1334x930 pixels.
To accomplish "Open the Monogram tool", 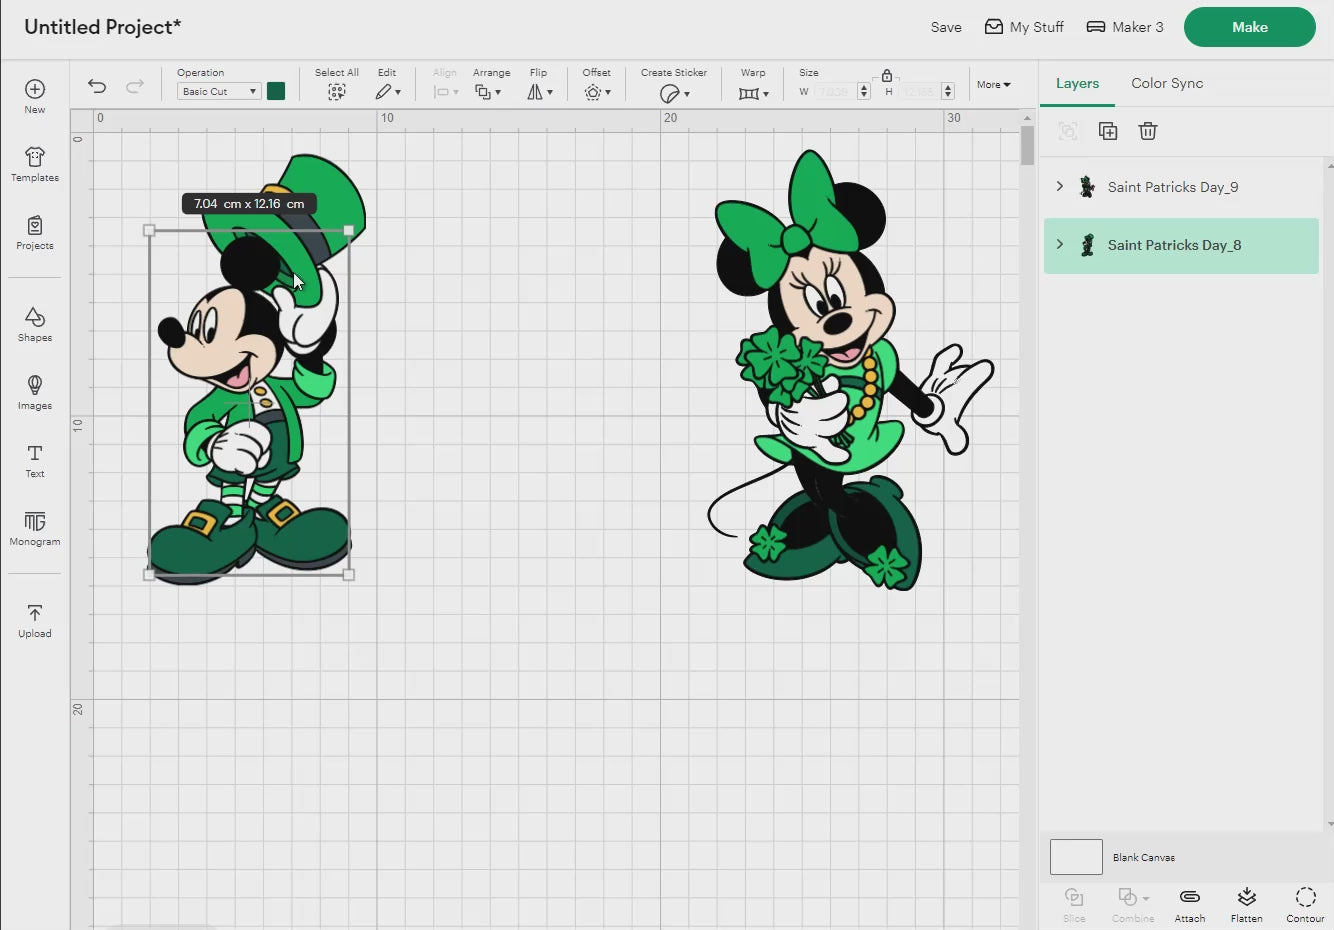I will pyautogui.click(x=35, y=528).
